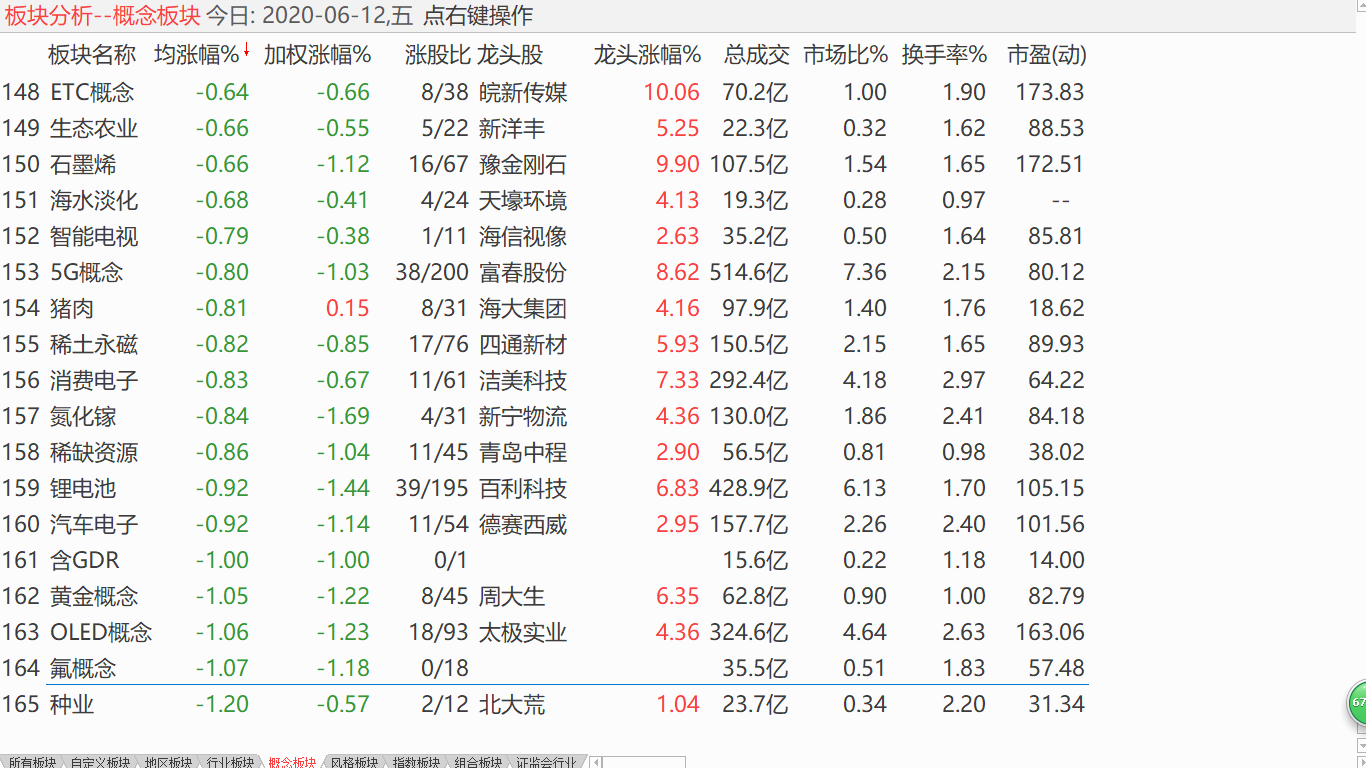Screen dimensions: 1366x768
Task: Click leading stock 天壕环境
Action: point(523,200)
